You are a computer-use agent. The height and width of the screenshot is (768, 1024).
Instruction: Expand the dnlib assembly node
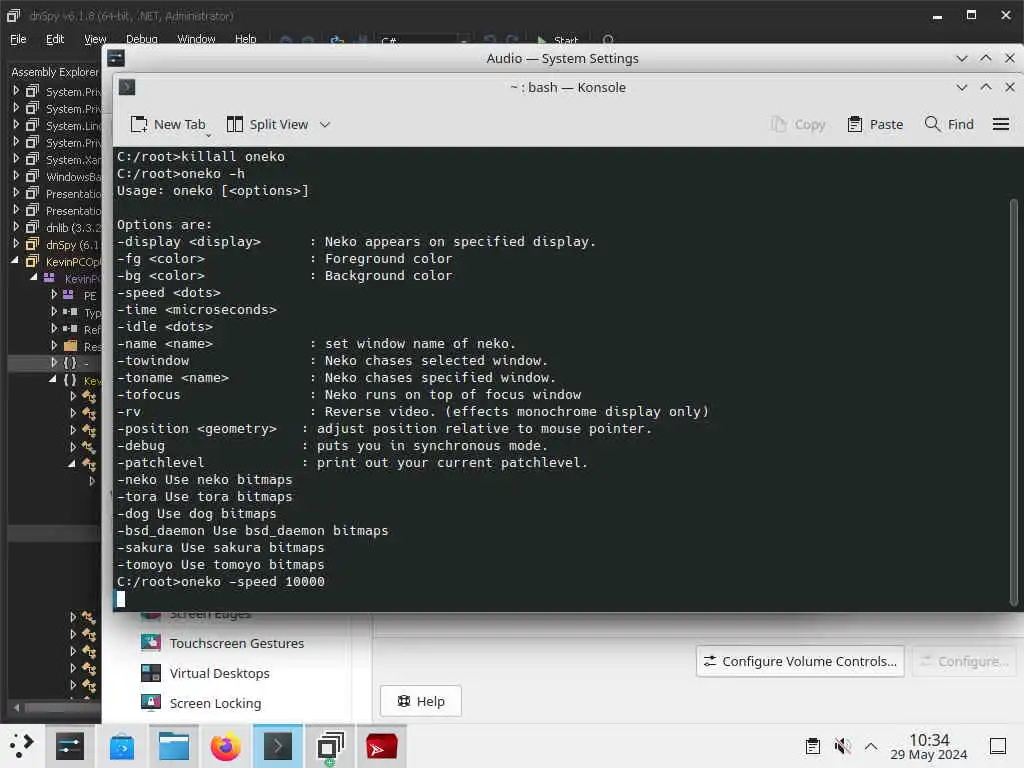tap(16, 227)
